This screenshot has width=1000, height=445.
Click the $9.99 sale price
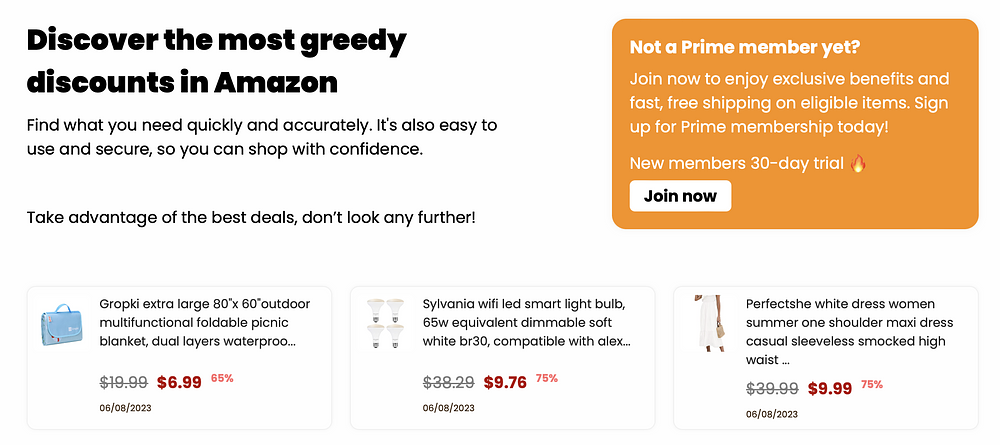830,388
